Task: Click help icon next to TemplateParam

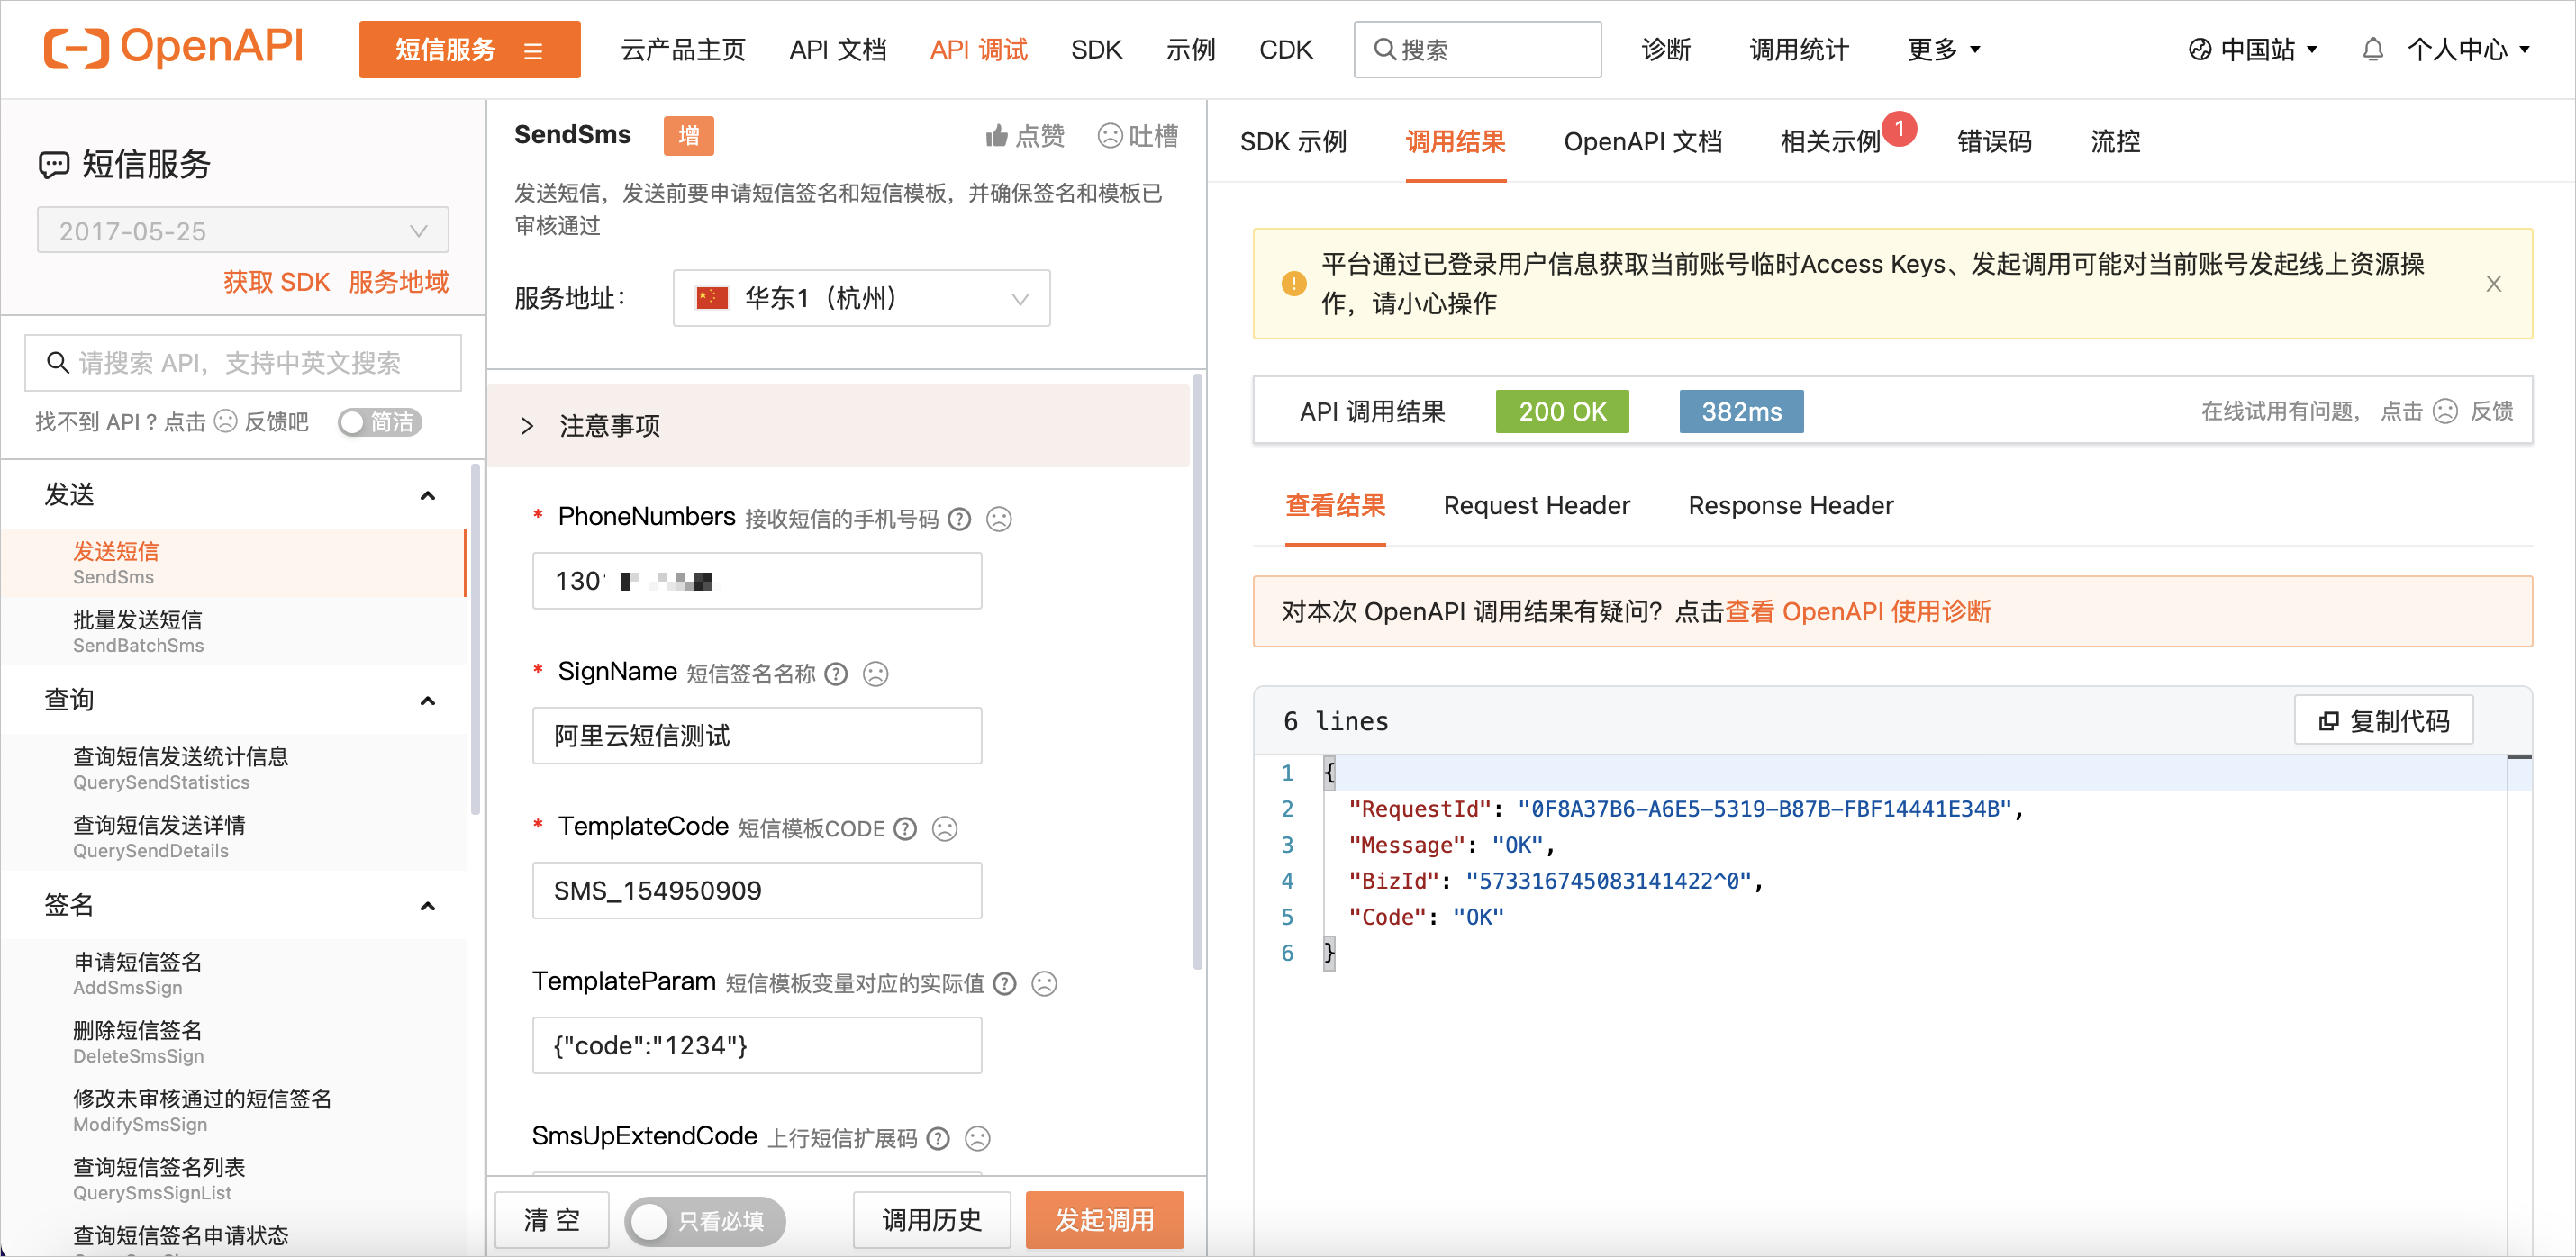Action: click(x=1004, y=984)
